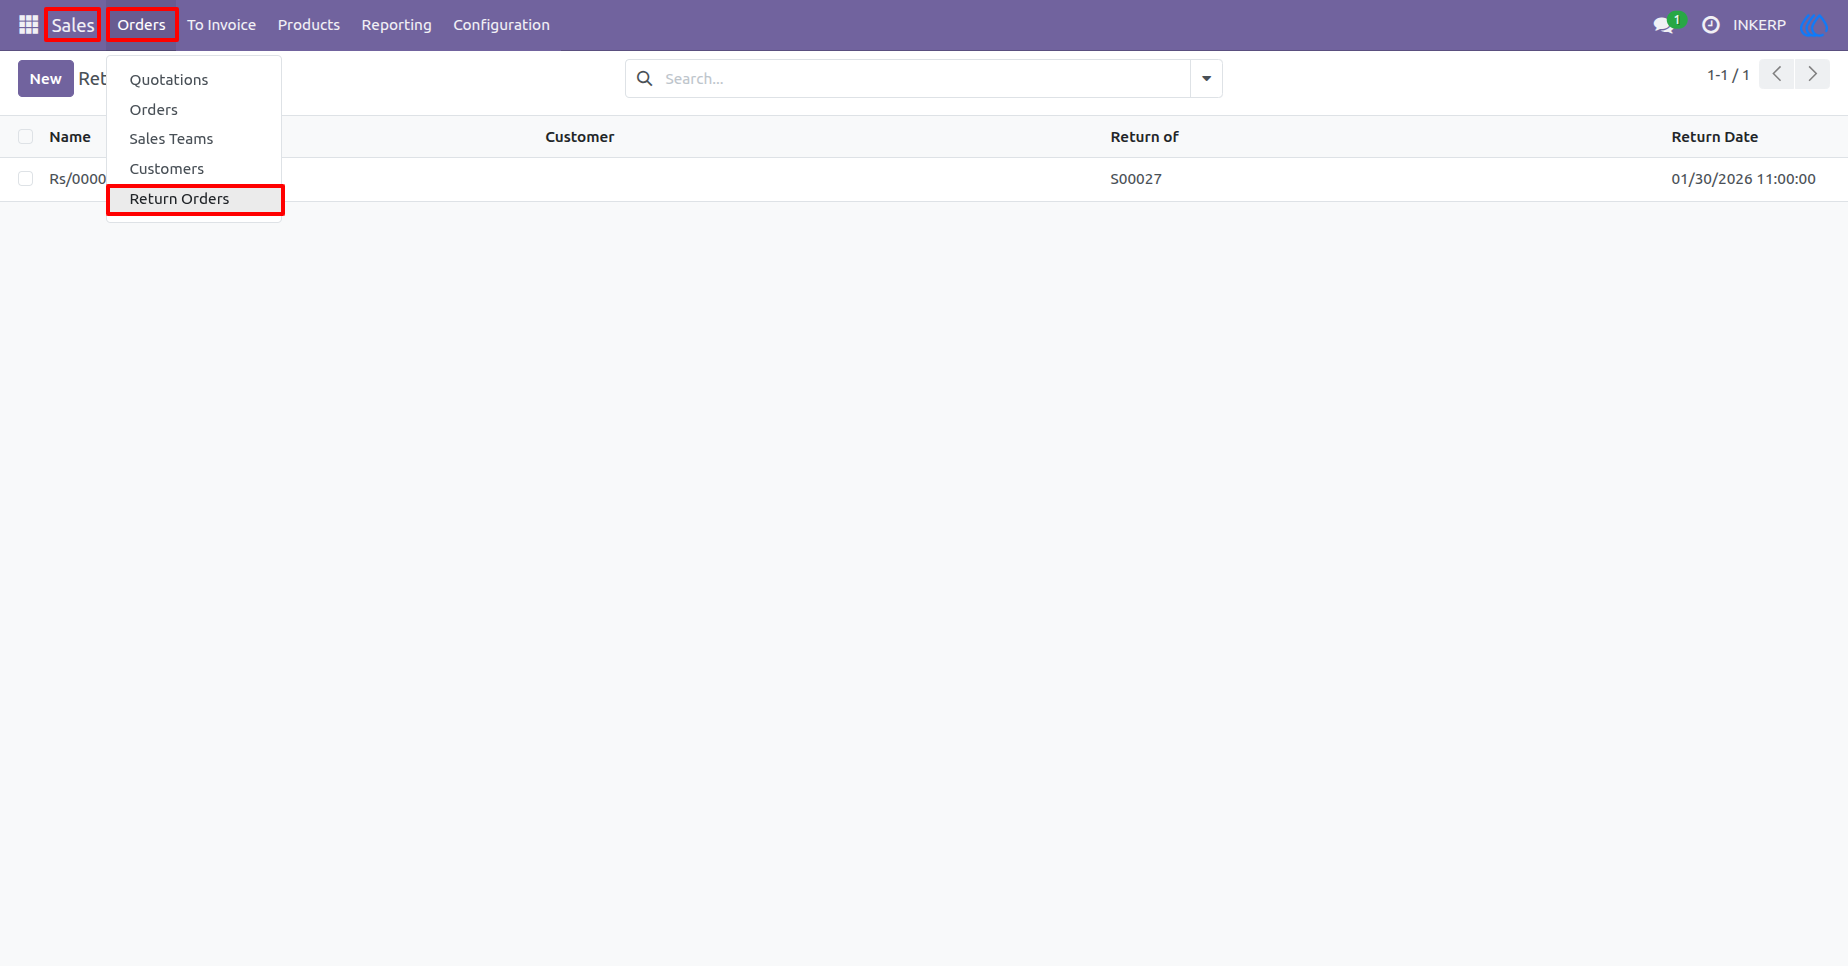This screenshot has height=966, width=1848.
Task: Open the chat messages icon
Action: (x=1664, y=25)
